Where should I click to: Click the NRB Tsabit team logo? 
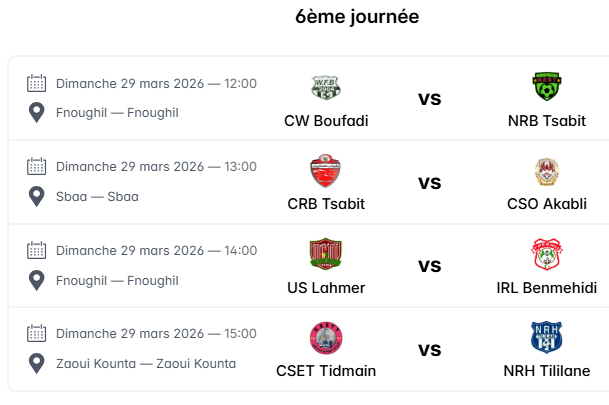547,88
